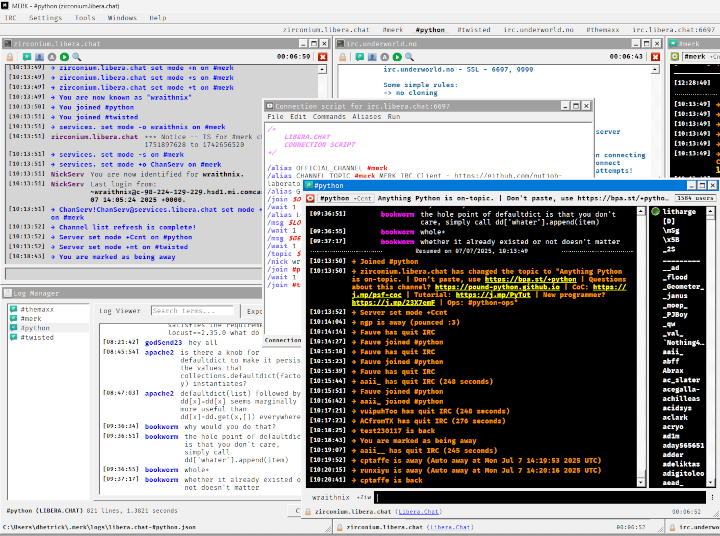This screenshot has width=720, height=536.
Task: Open the Tools menu
Action: tap(85, 18)
